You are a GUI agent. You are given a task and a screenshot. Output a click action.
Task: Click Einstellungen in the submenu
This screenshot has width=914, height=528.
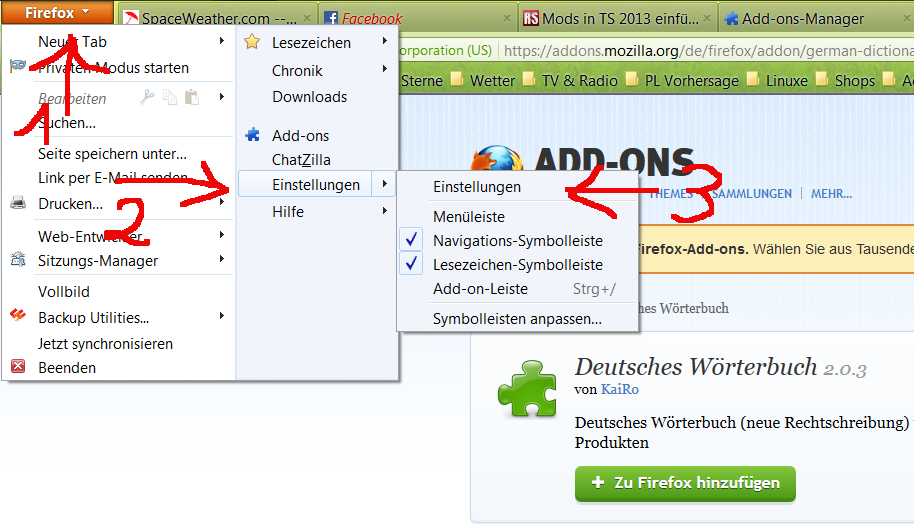477,187
